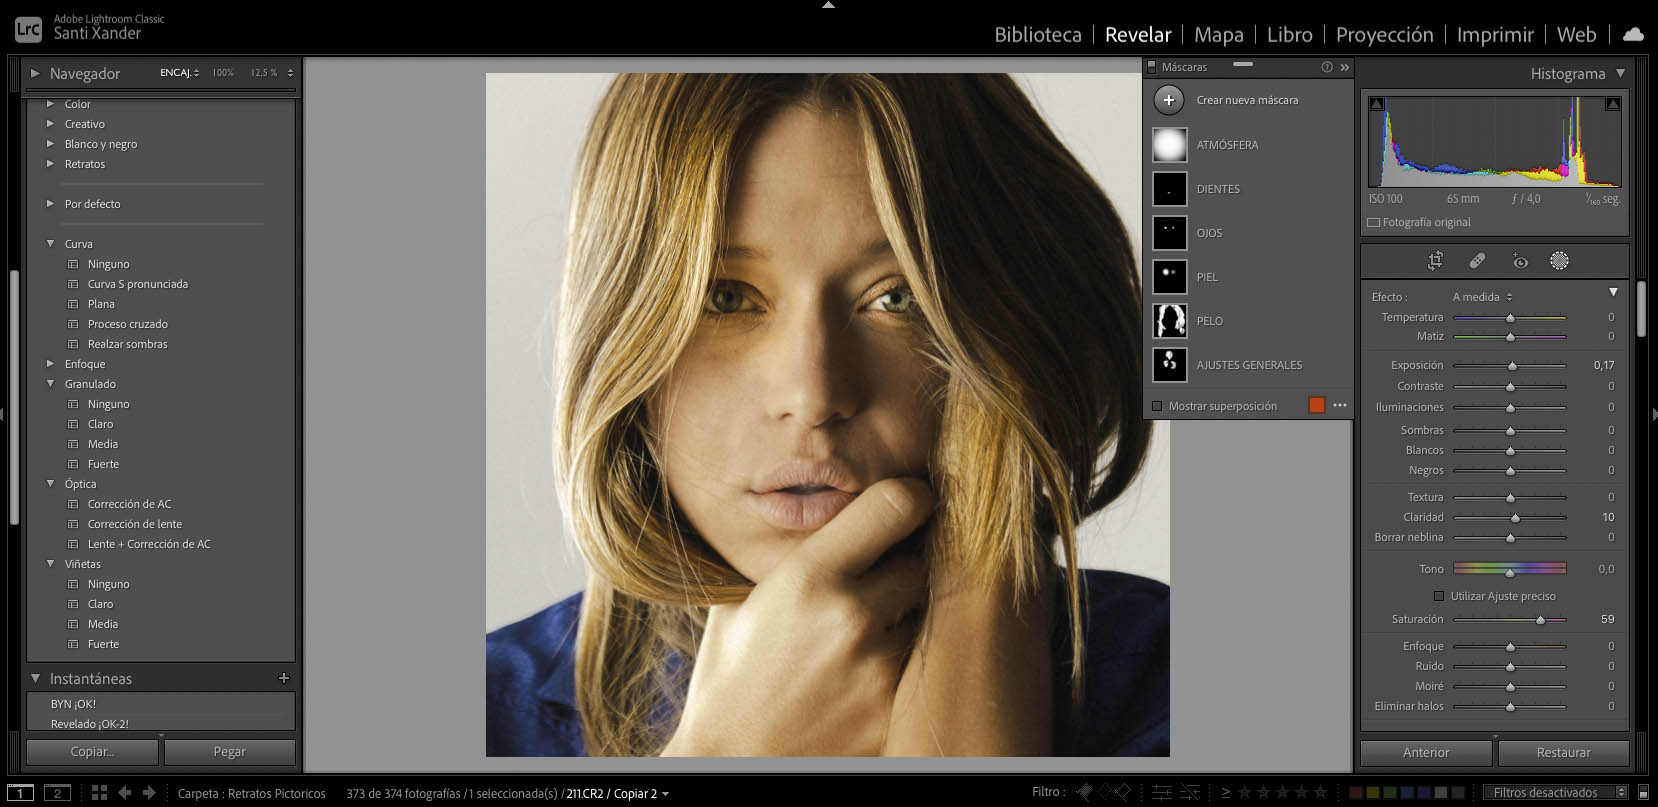Click the Anterior button
Screen dimensions: 1658x807
coord(1426,753)
